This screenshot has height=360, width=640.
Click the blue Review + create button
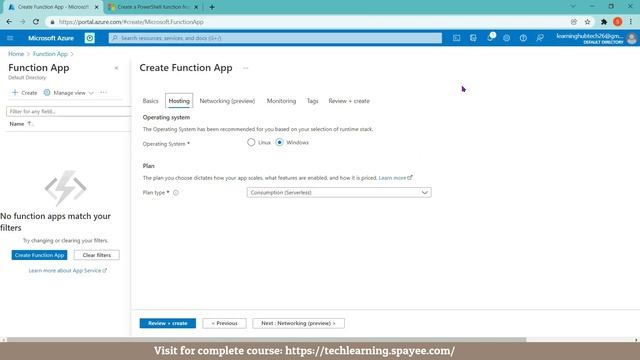point(168,323)
